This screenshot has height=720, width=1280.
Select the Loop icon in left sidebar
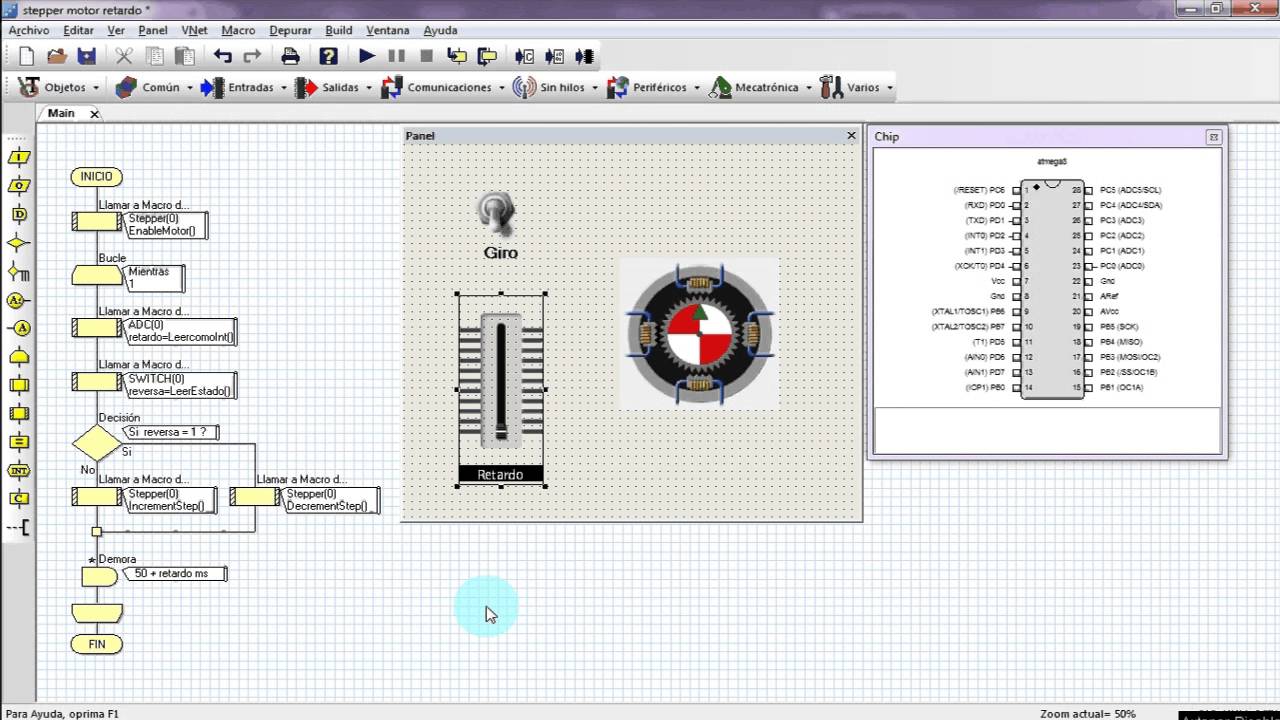pyautogui.click(x=18, y=357)
